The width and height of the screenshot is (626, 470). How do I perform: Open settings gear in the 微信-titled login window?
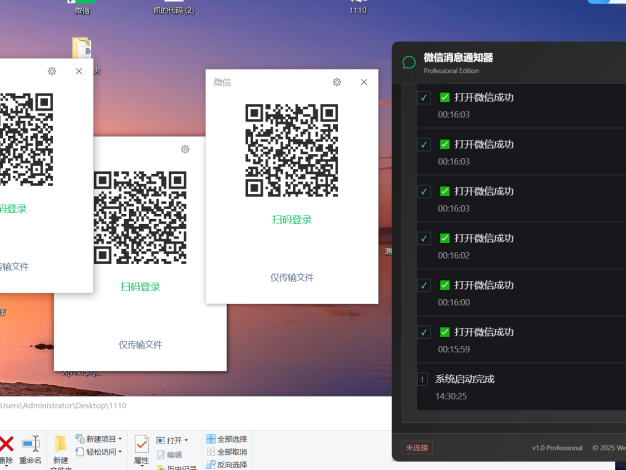coord(337,82)
